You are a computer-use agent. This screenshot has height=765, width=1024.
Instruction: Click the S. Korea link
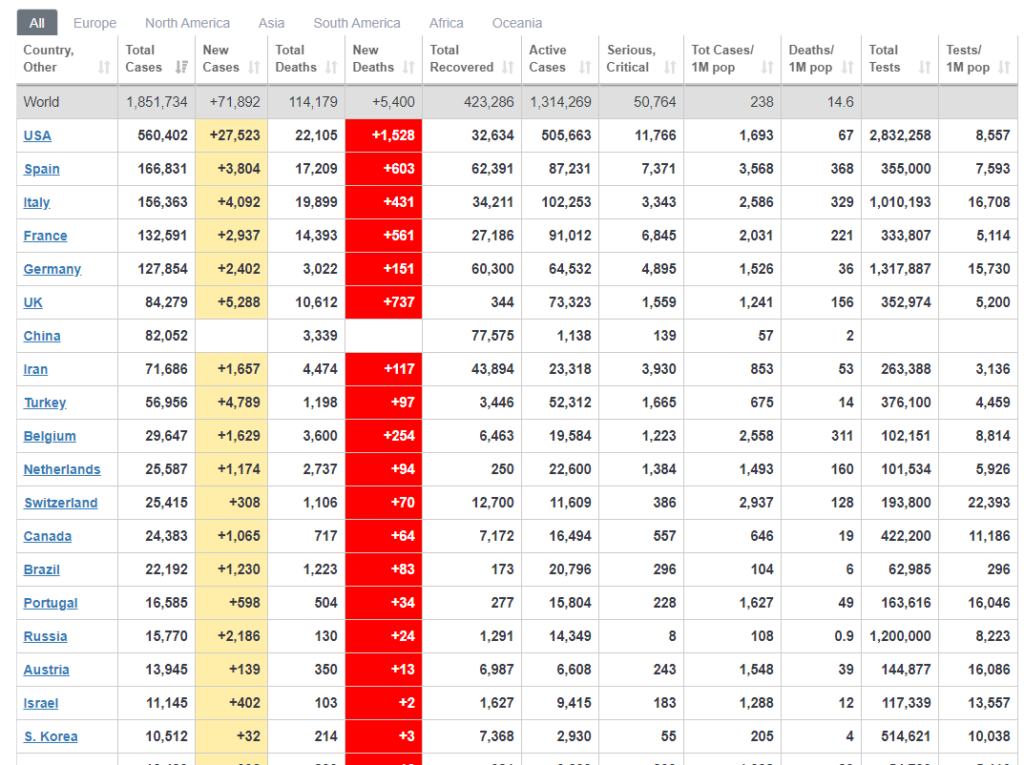pyautogui.click(x=51, y=737)
